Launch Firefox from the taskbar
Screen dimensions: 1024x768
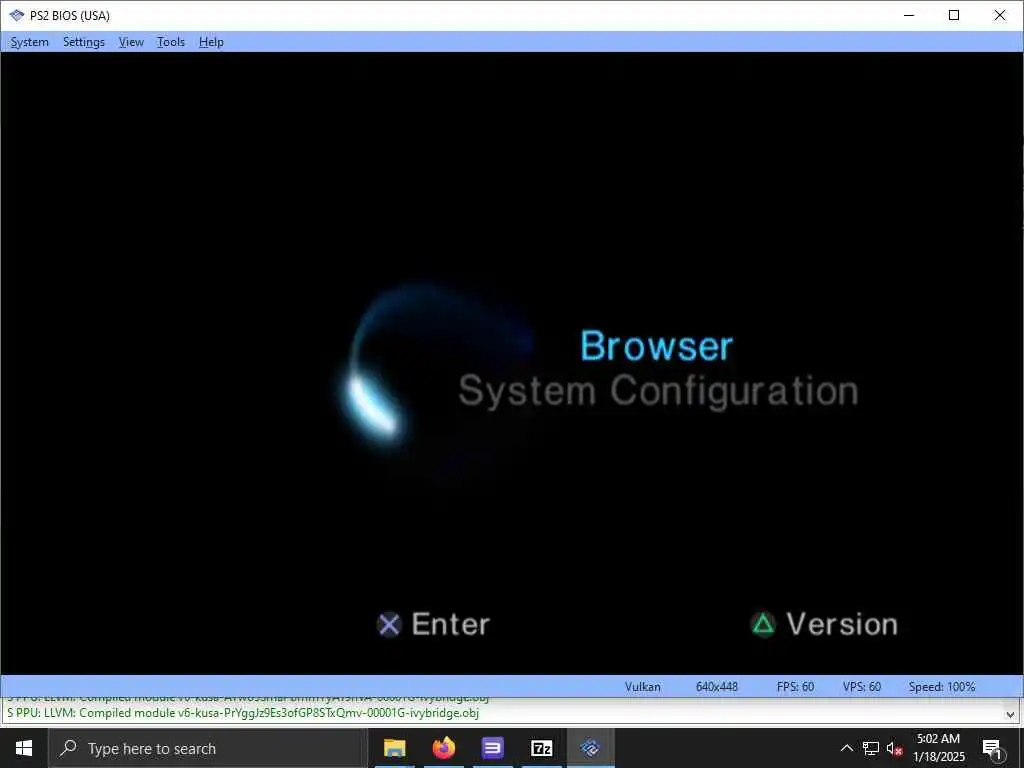[443, 748]
